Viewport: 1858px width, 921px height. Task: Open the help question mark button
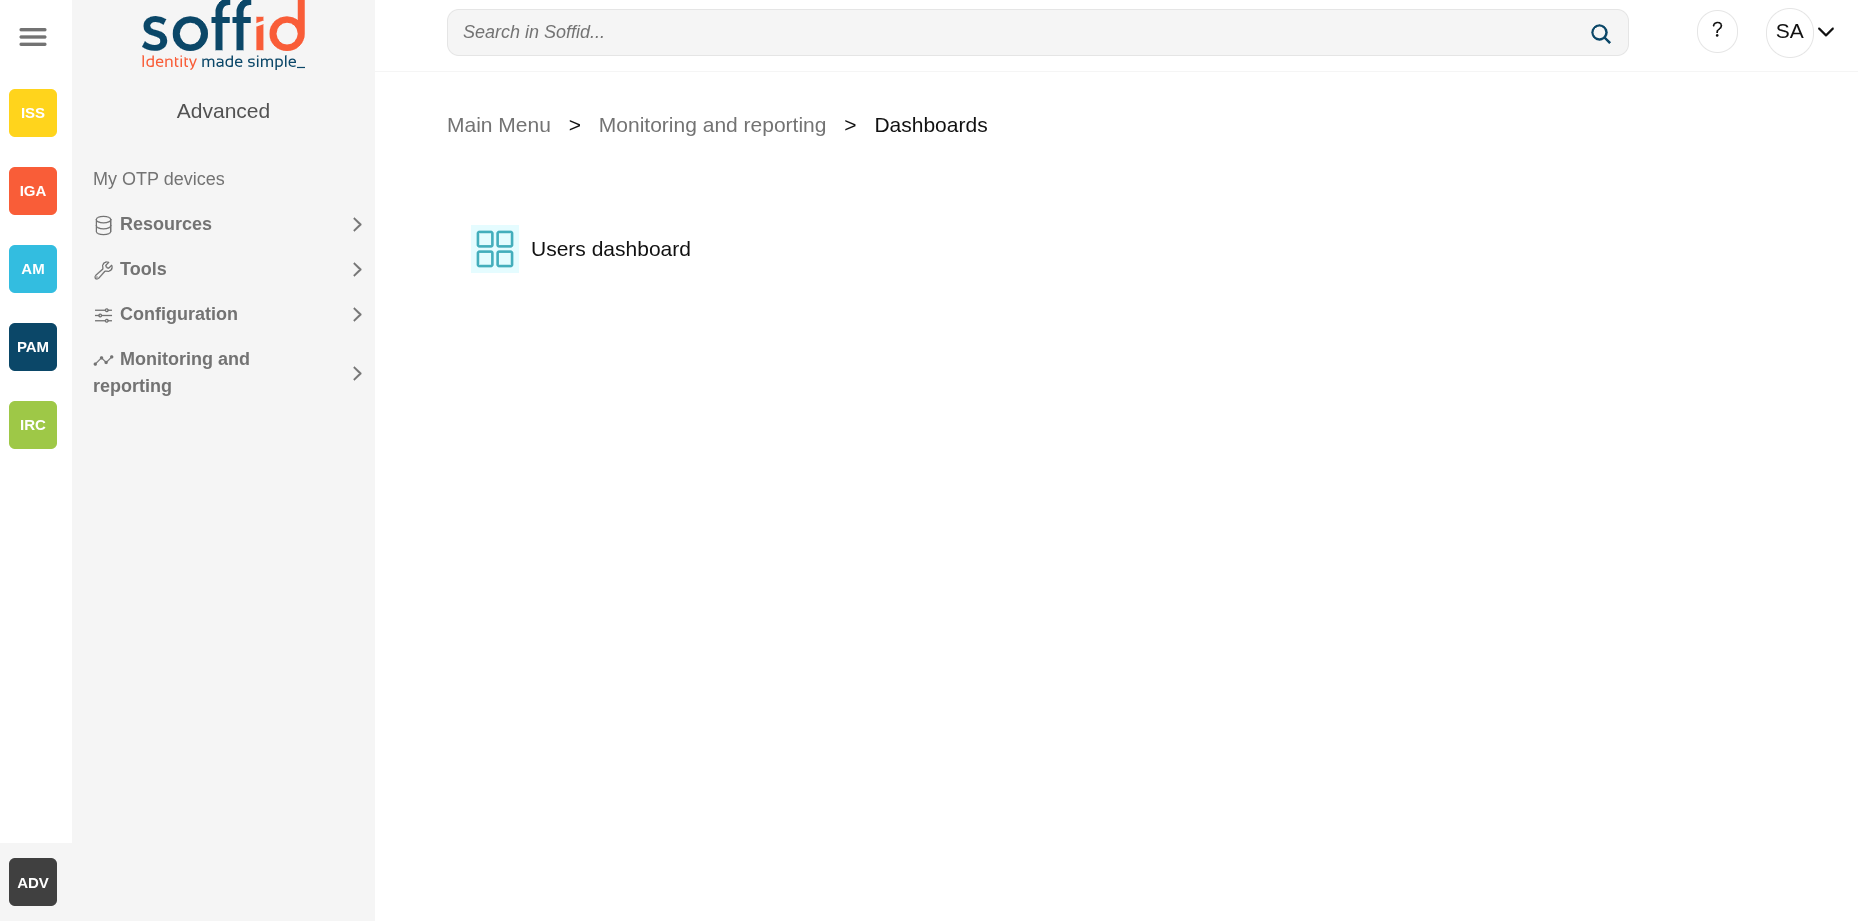click(1717, 31)
